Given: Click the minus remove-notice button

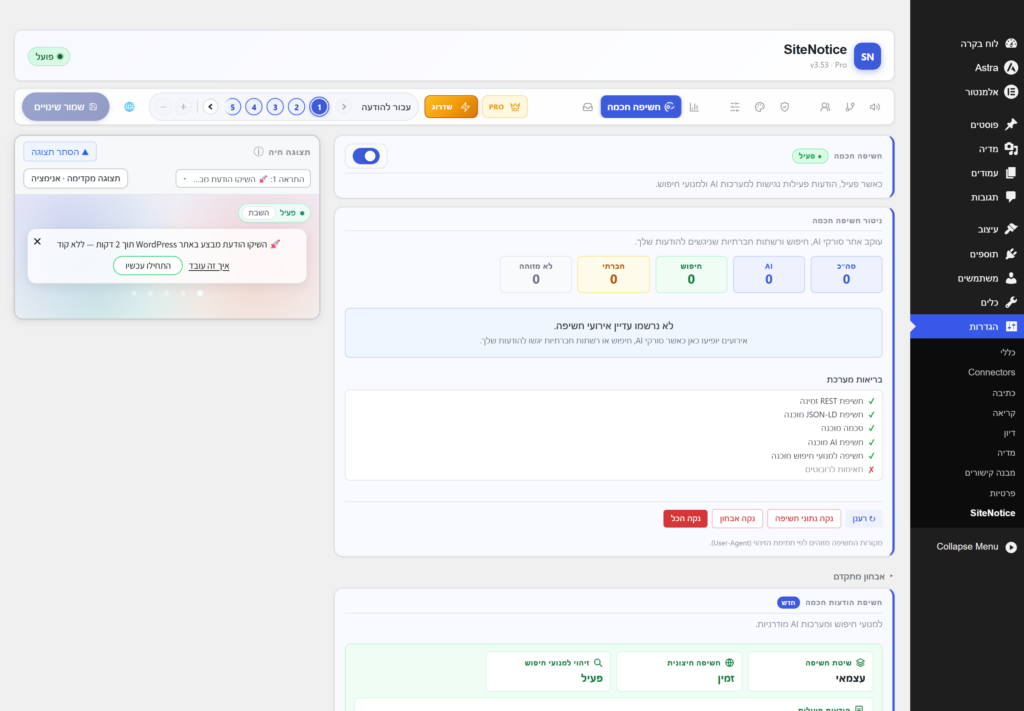Looking at the screenshot, I should tap(164, 107).
